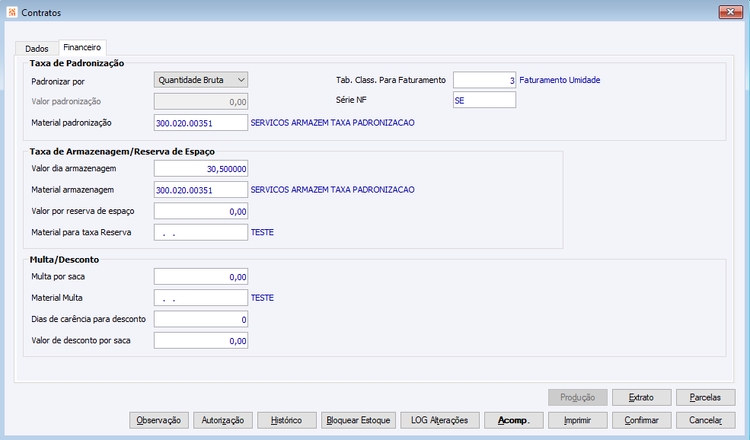Click the Valor de desconto por saca field
750x440 pixels.
(x=201, y=341)
